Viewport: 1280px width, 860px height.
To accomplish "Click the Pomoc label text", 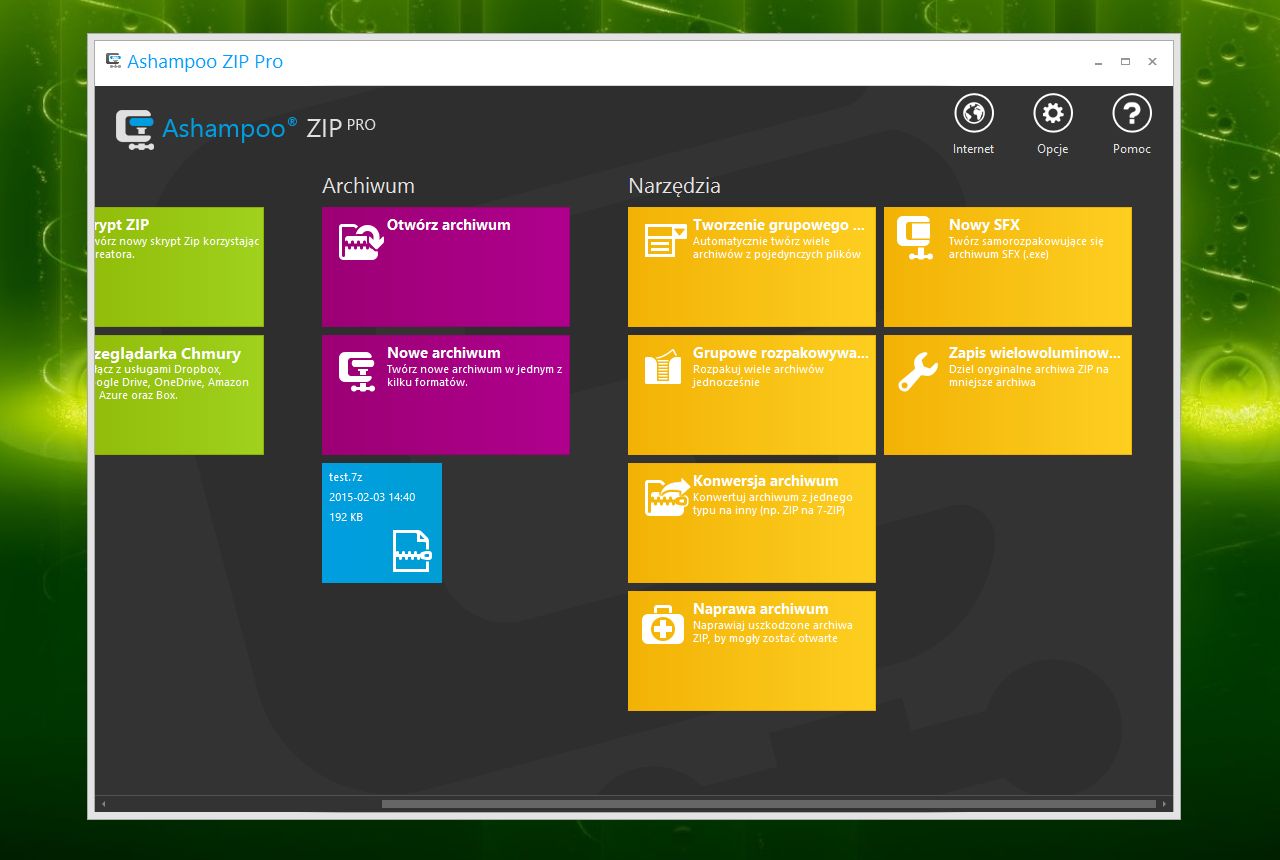I will coord(1132,149).
